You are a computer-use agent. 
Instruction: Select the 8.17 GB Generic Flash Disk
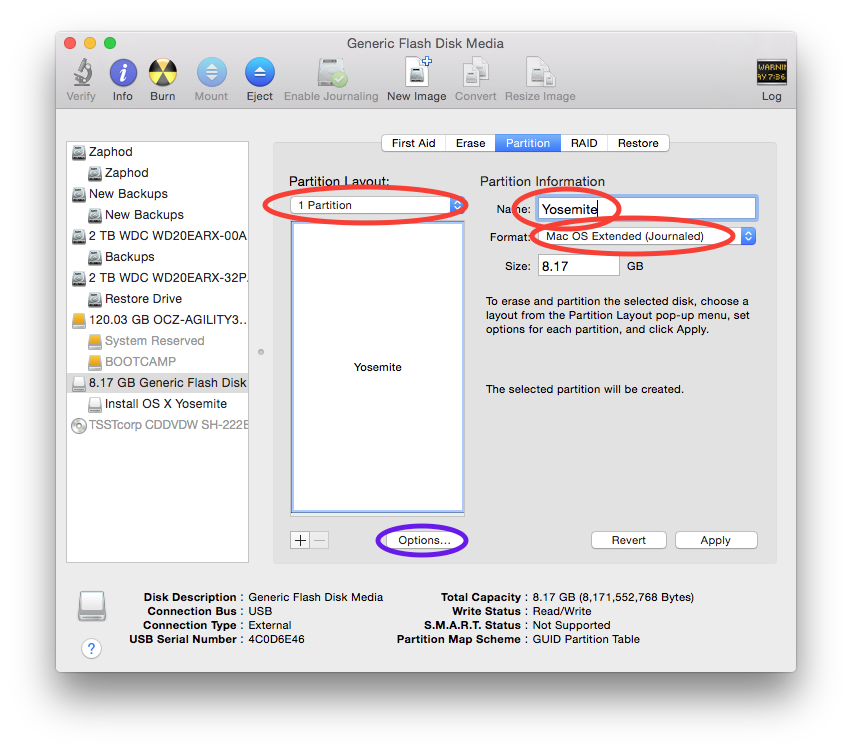tap(157, 383)
